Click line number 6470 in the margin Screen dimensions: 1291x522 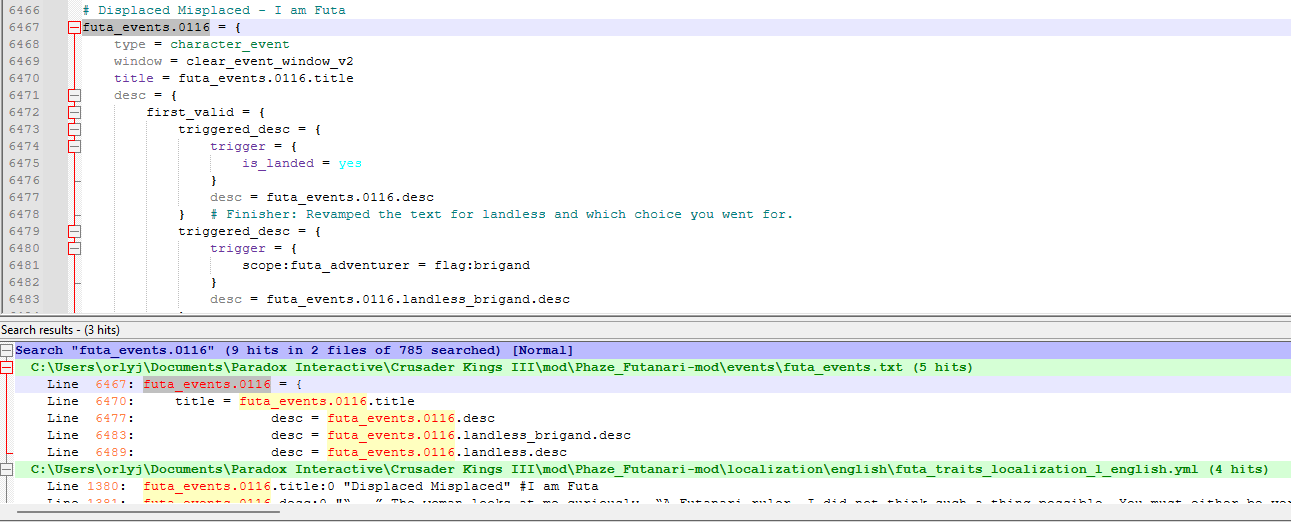[24, 78]
